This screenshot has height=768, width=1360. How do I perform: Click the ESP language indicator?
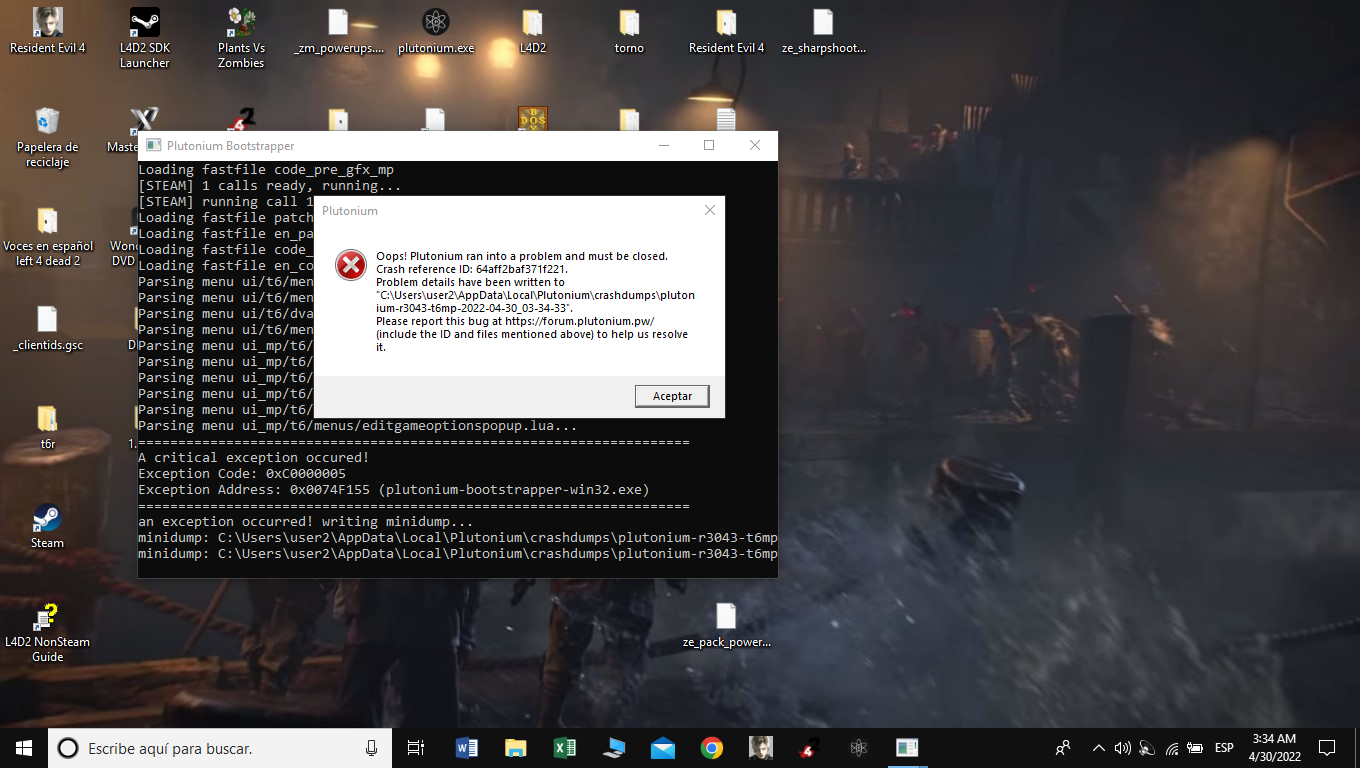tap(1224, 748)
